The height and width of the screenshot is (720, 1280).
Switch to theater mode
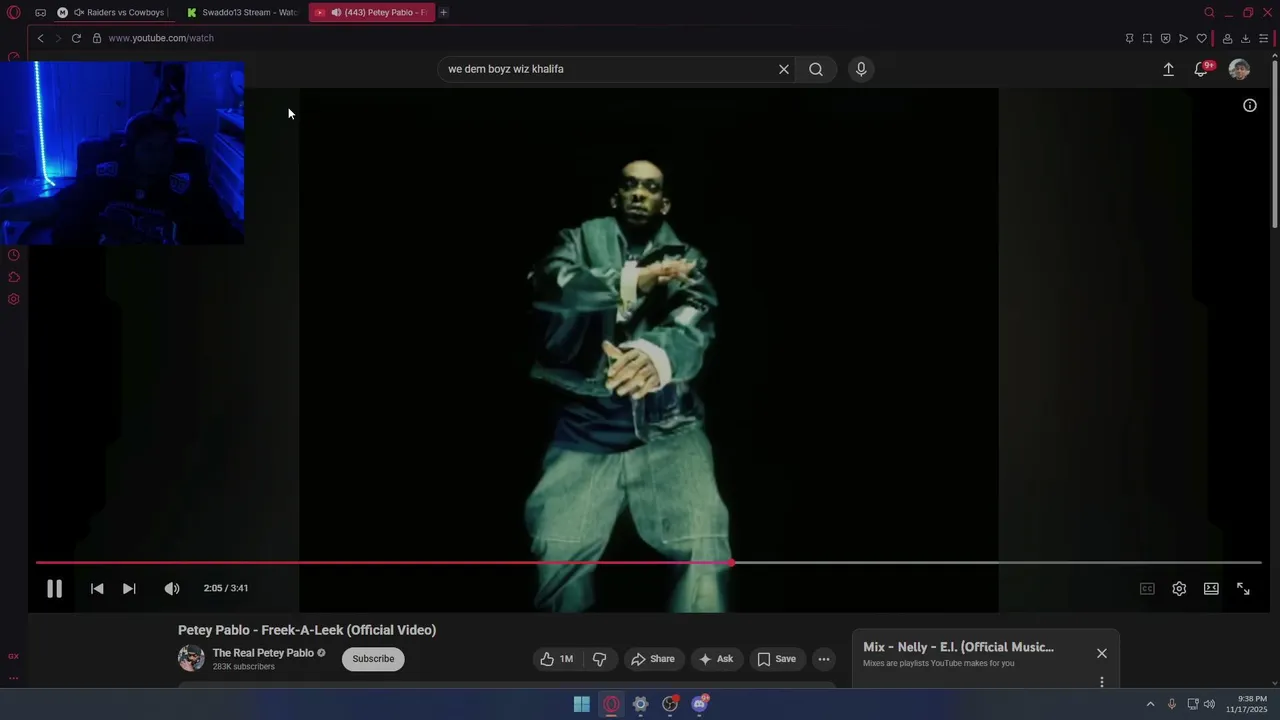tap(1211, 589)
